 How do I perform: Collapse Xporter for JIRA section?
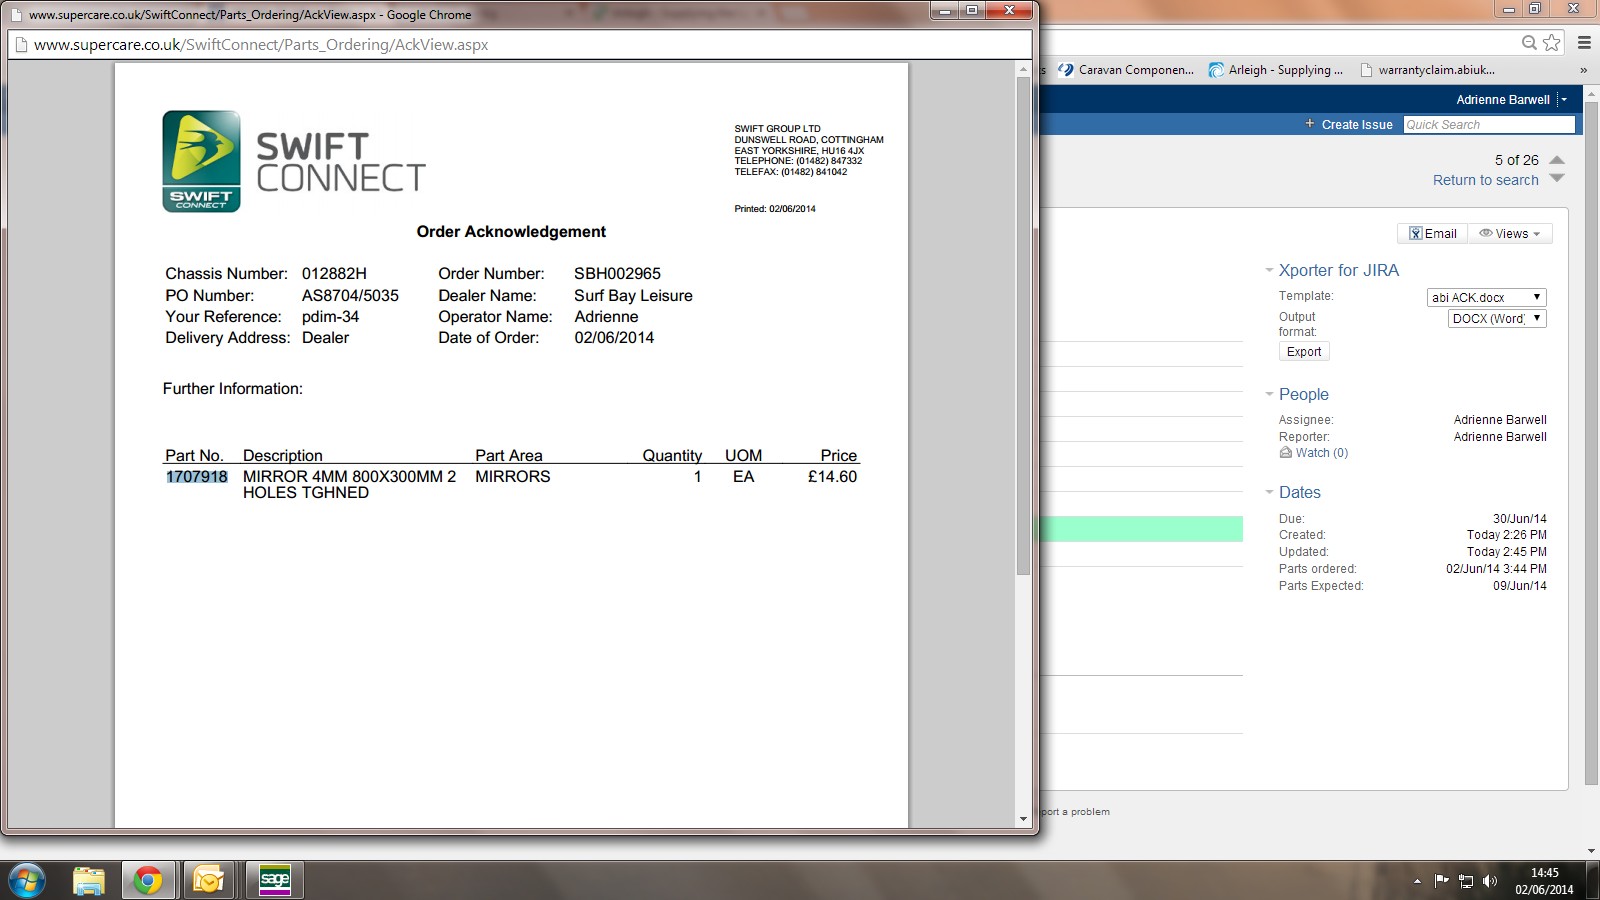pyautogui.click(x=1269, y=270)
